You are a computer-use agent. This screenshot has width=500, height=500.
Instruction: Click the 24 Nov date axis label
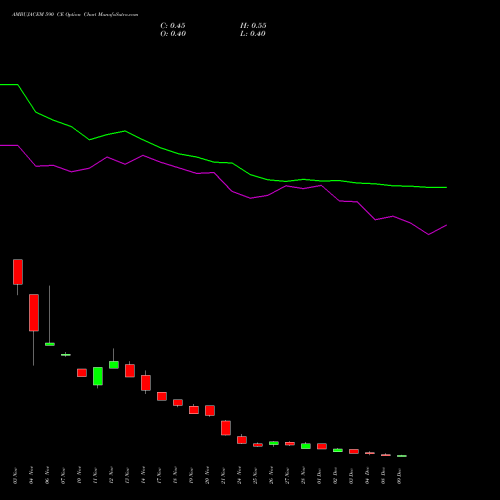point(240,476)
